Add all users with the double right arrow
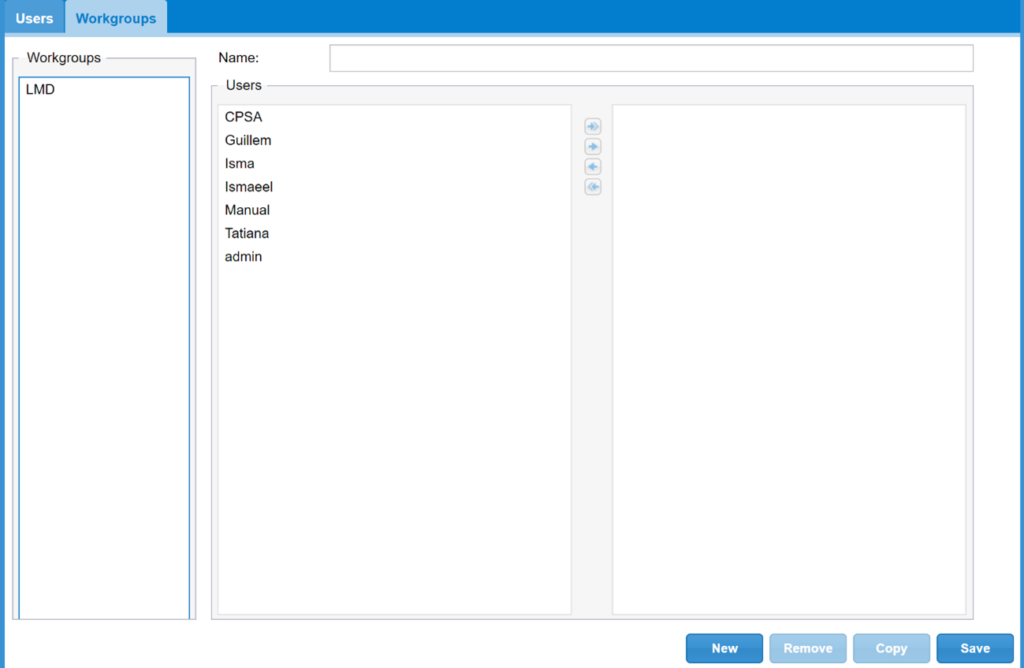Viewport: 1024px width, 668px height. coord(592,126)
